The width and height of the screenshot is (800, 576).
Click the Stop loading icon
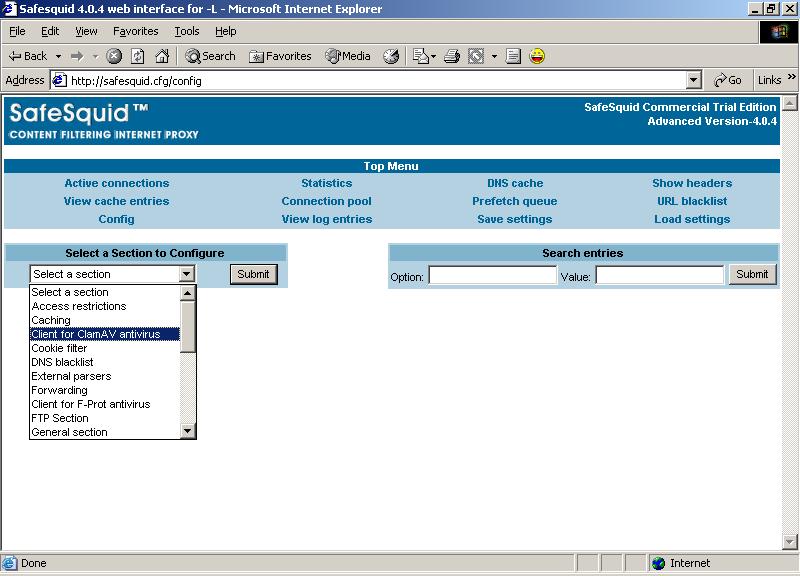[114, 56]
